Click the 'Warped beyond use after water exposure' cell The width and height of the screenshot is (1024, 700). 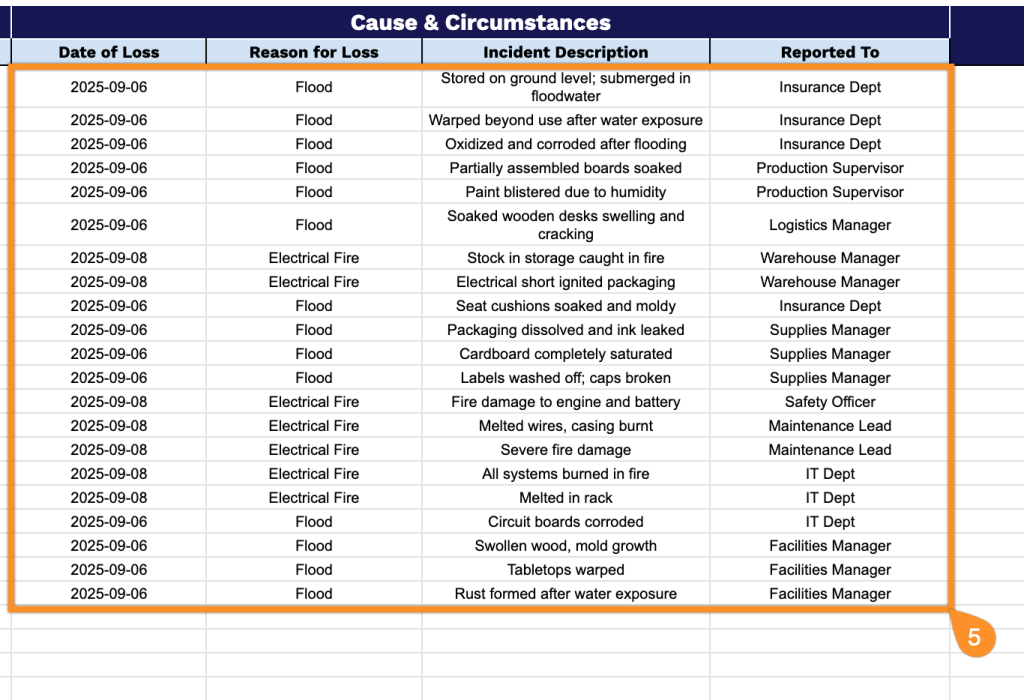pos(566,120)
